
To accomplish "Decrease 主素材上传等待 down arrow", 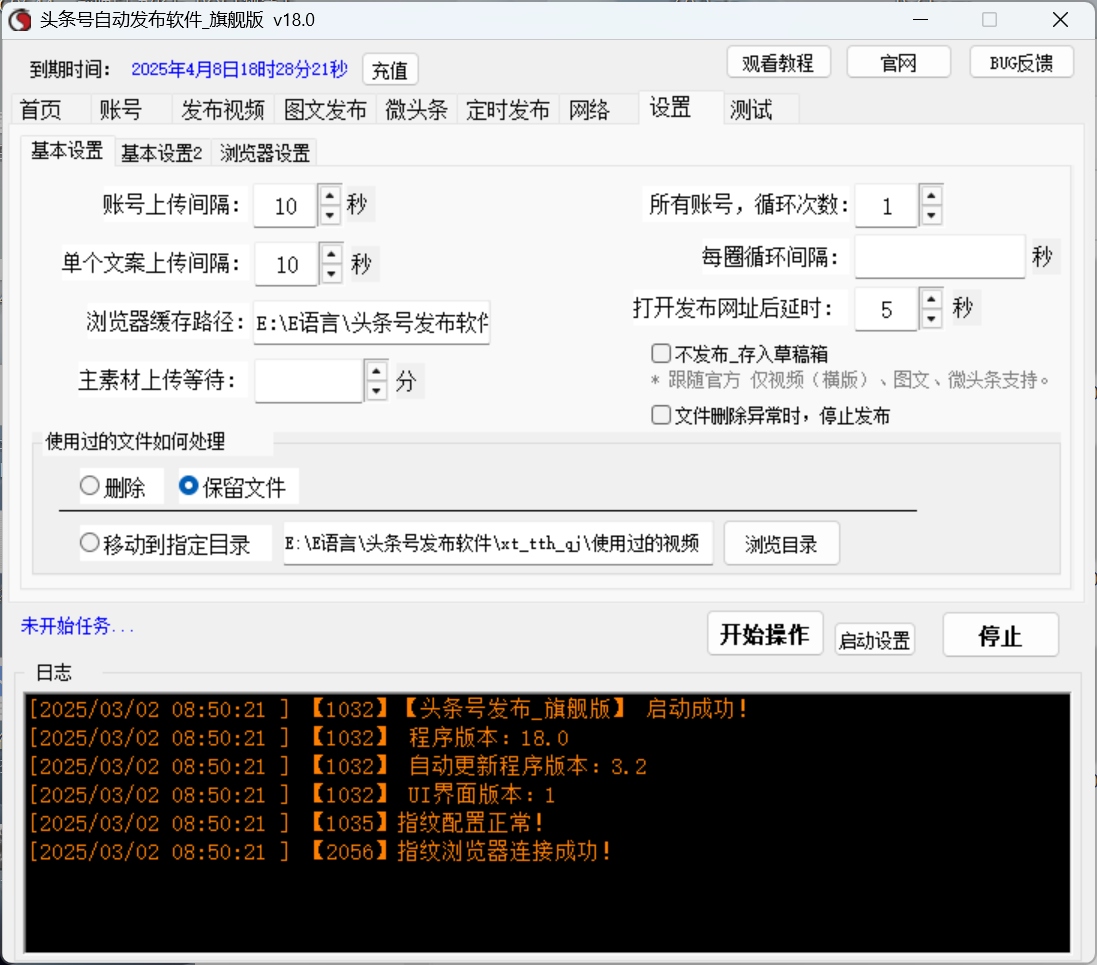I will (x=376, y=390).
